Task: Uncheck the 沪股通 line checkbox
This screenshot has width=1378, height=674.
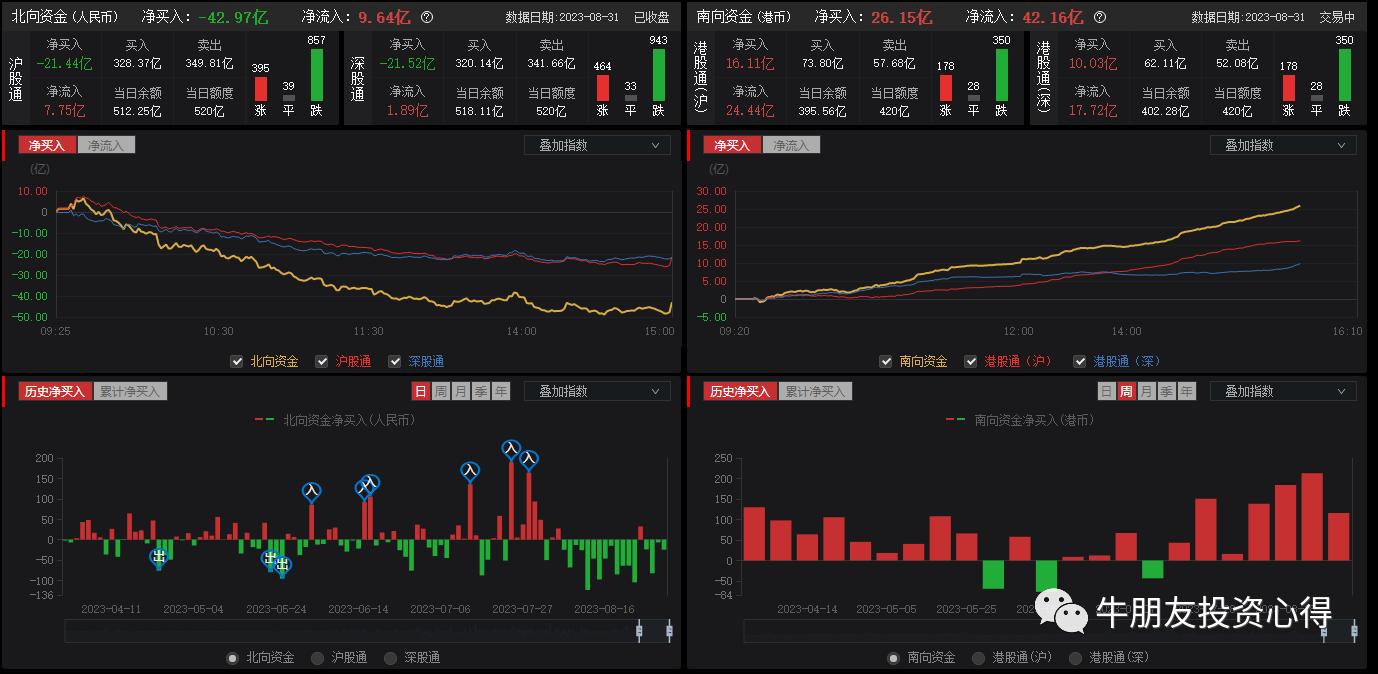Action: (322, 361)
